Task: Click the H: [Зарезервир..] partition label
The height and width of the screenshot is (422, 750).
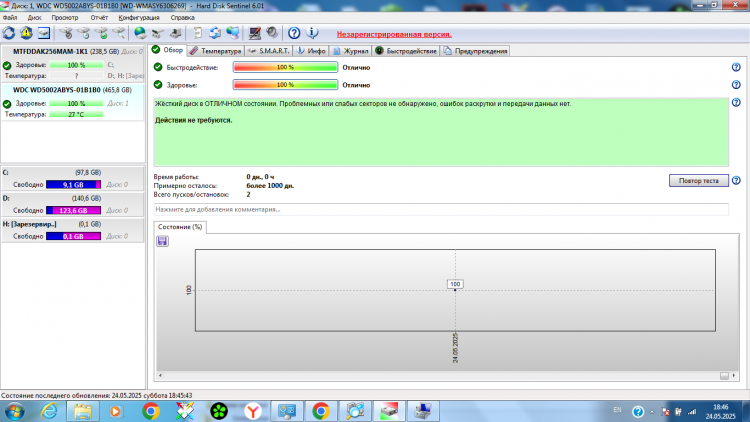Action: point(30,224)
